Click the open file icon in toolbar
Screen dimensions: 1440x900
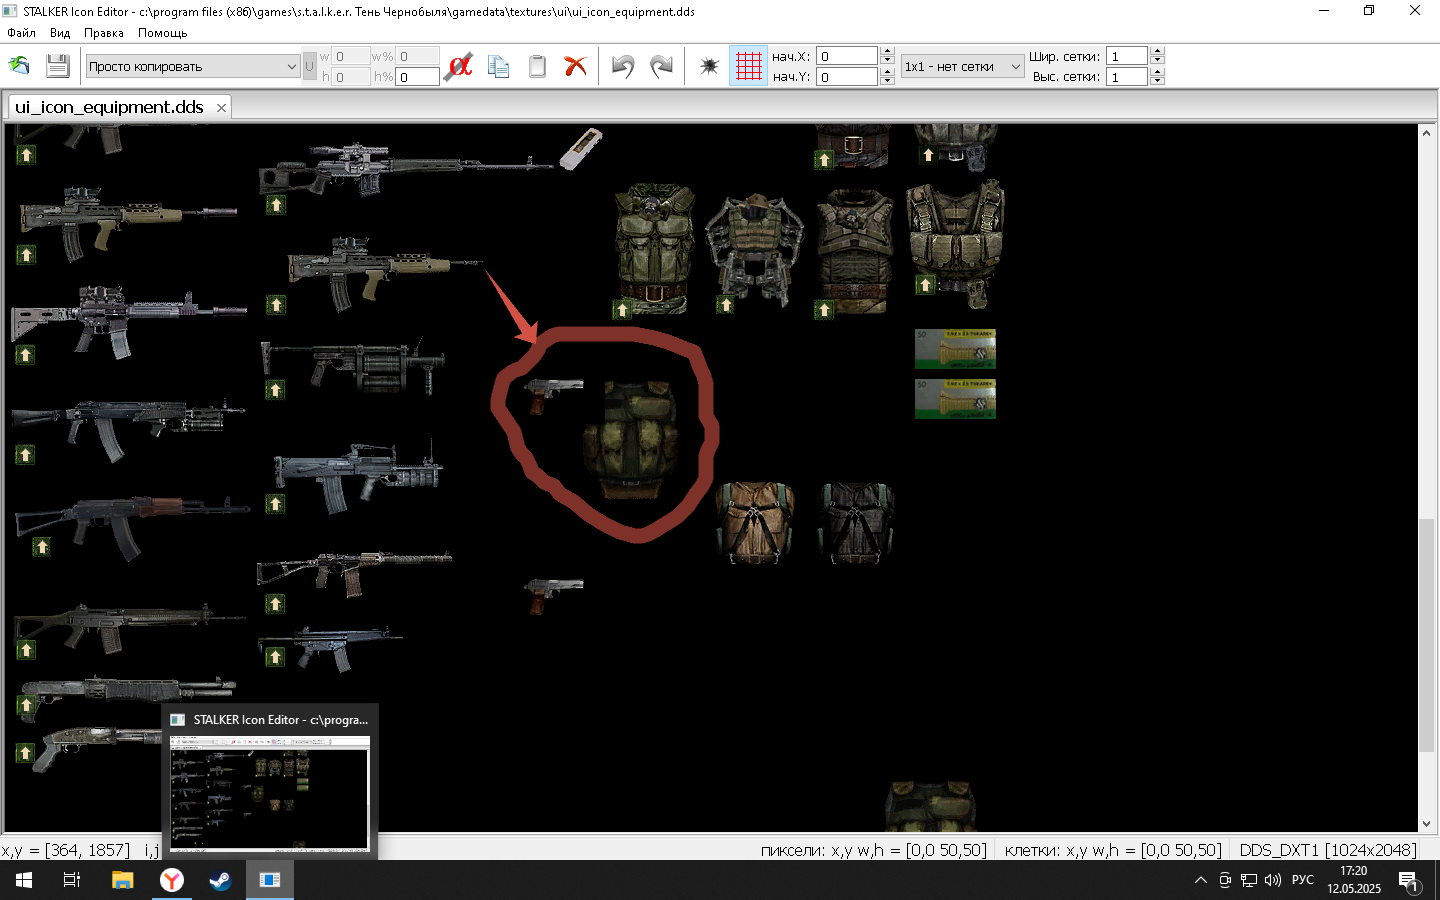[19, 66]
